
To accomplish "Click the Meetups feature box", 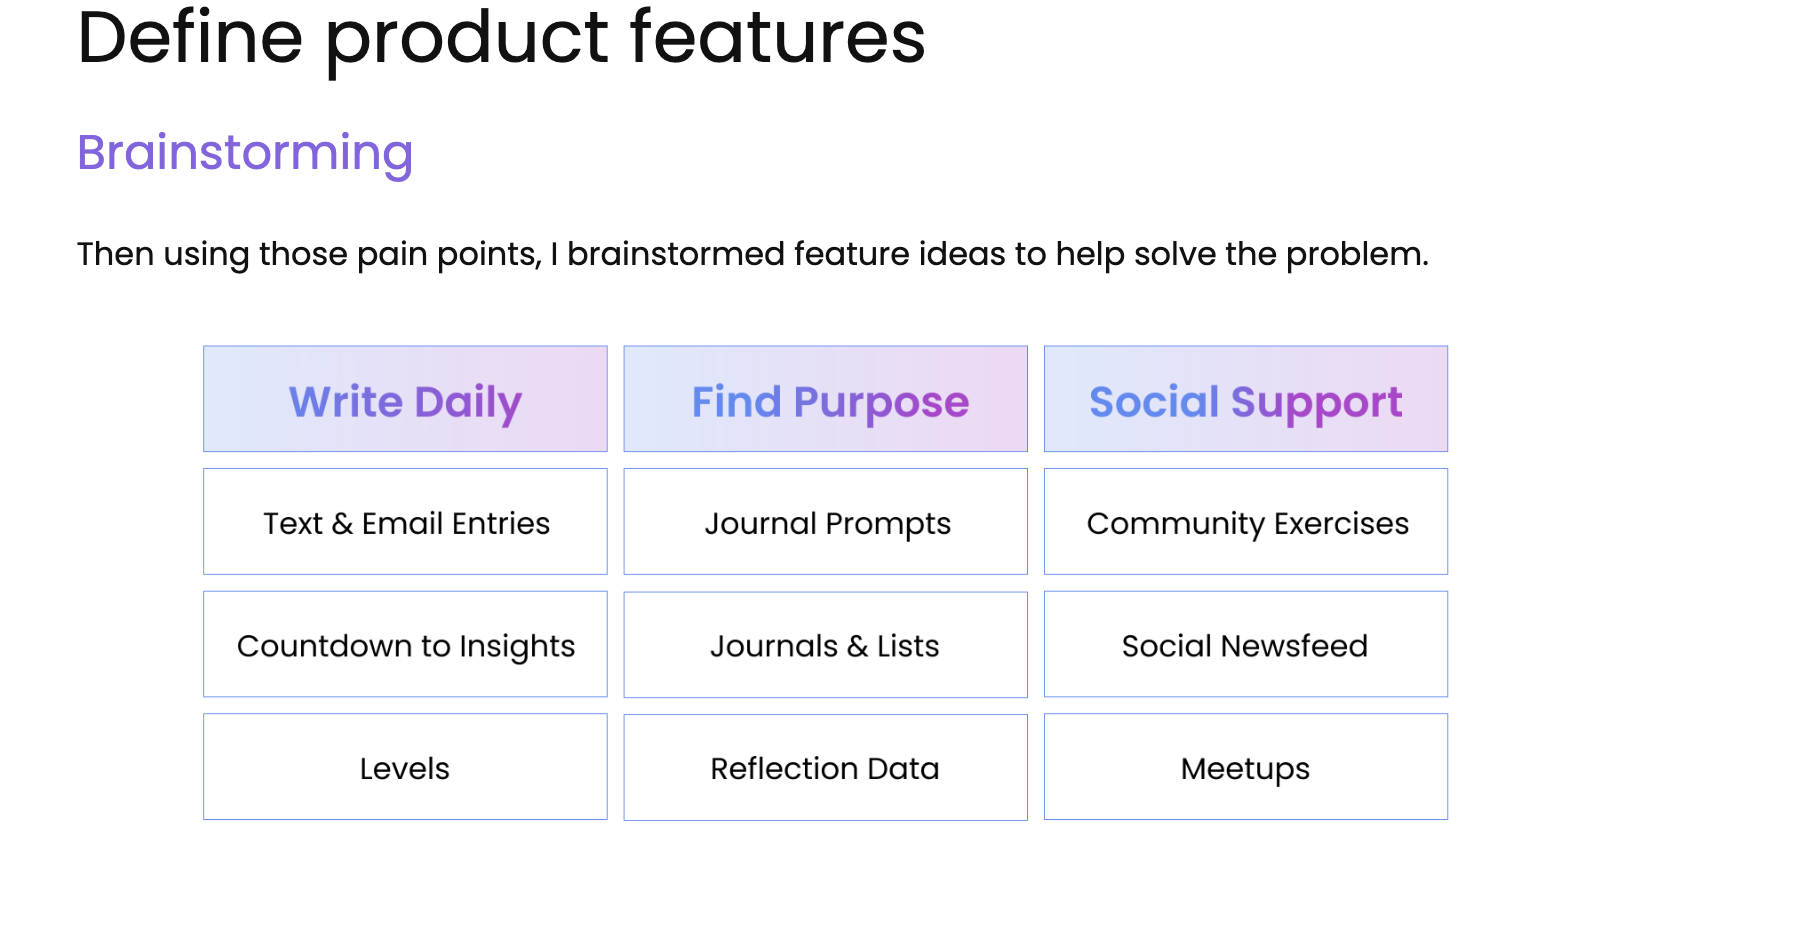I will pos(1246,767).
